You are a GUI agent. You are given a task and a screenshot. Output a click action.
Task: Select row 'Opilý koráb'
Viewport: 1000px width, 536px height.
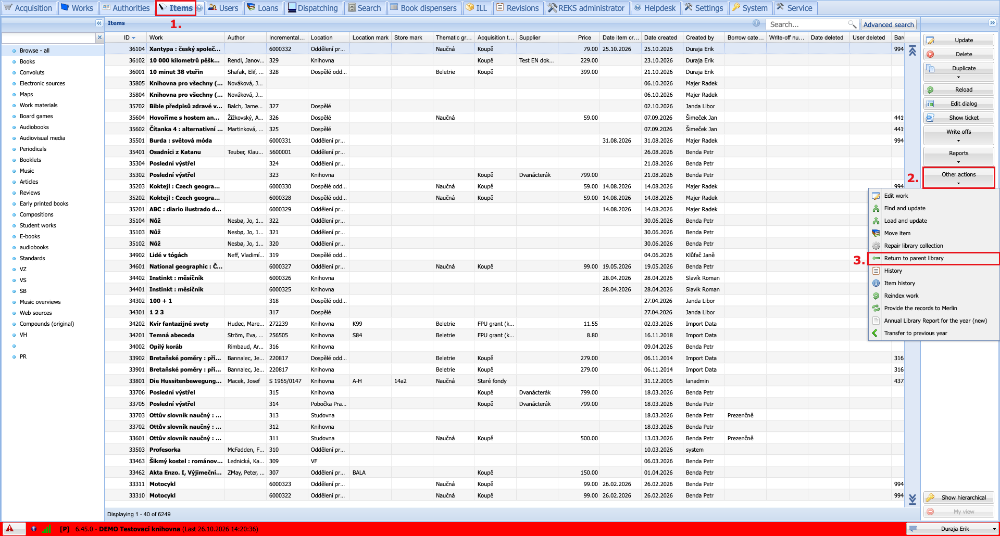point(504,346)
